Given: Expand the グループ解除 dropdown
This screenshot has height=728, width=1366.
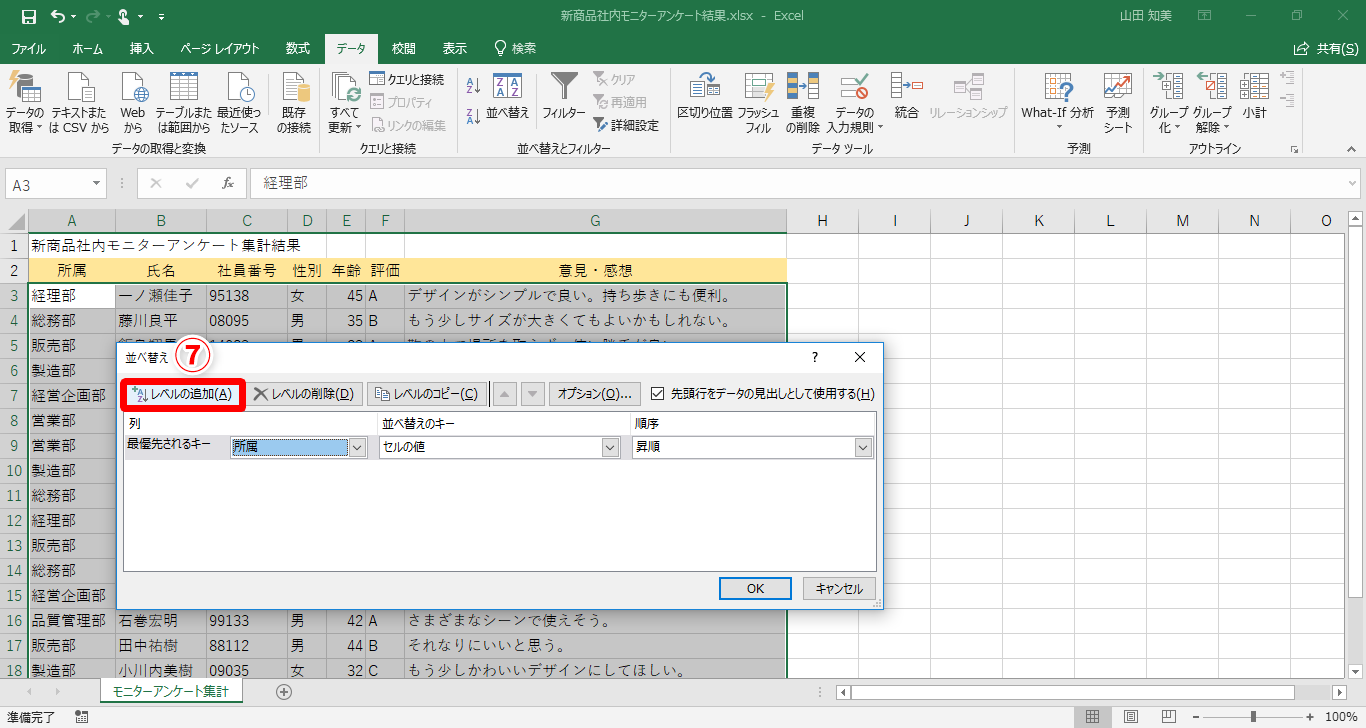Looking at the screenshot, I should pos(1227,128).
